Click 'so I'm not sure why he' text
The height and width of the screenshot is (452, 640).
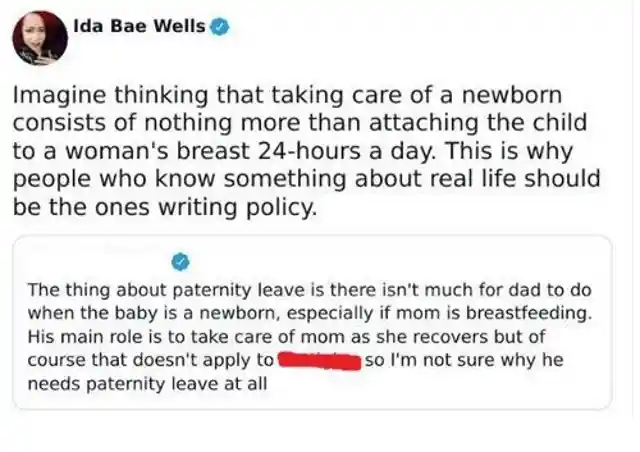pos(464,361)
